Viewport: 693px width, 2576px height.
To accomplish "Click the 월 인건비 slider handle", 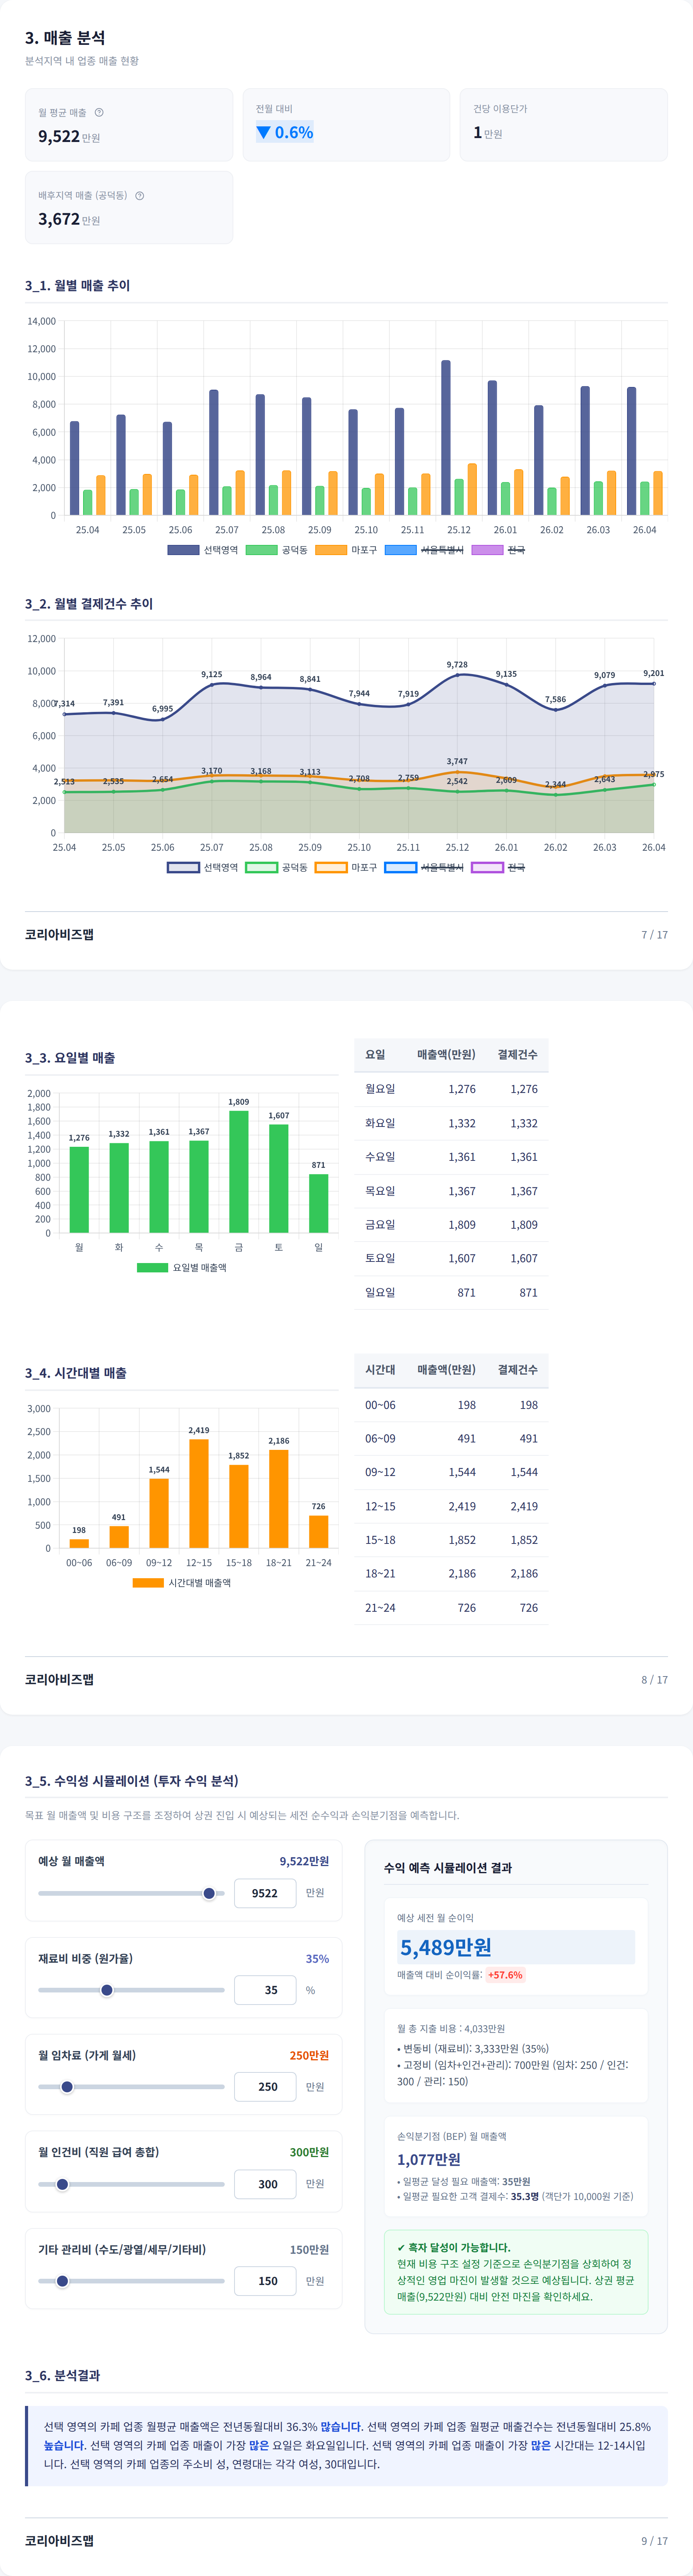I will tap(62, 2184).
